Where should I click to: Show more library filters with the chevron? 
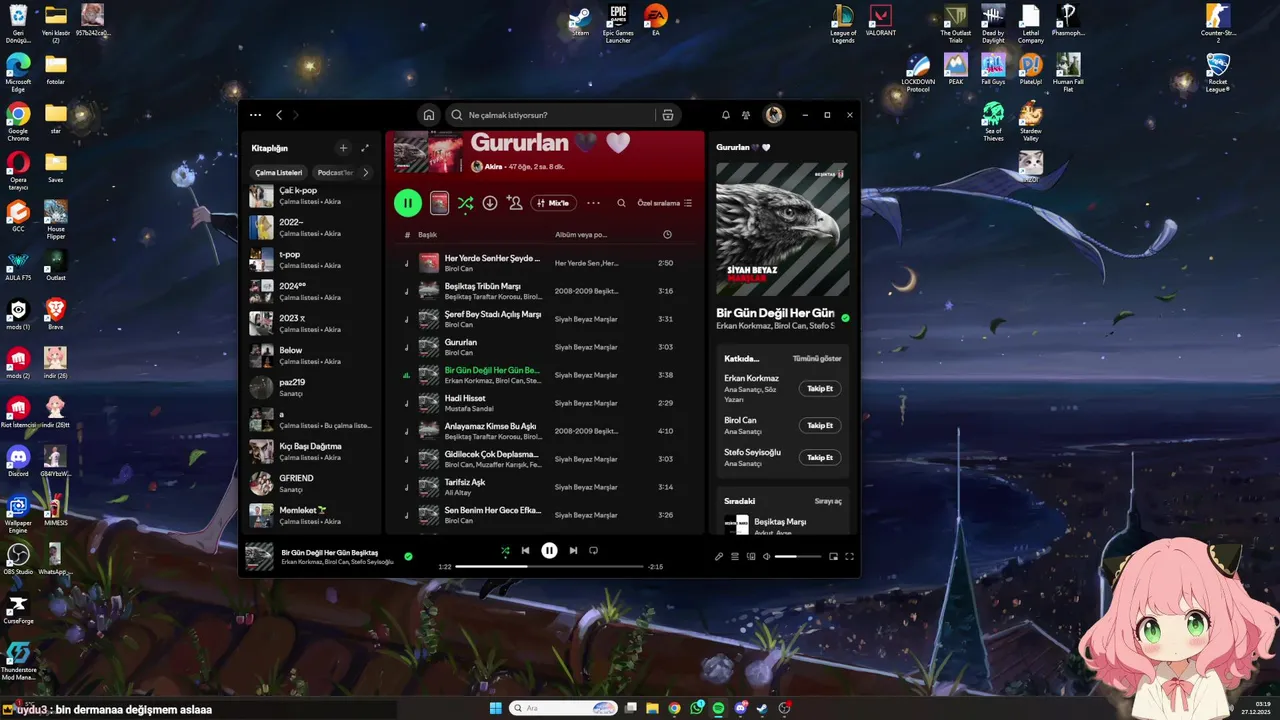point(365,172)
